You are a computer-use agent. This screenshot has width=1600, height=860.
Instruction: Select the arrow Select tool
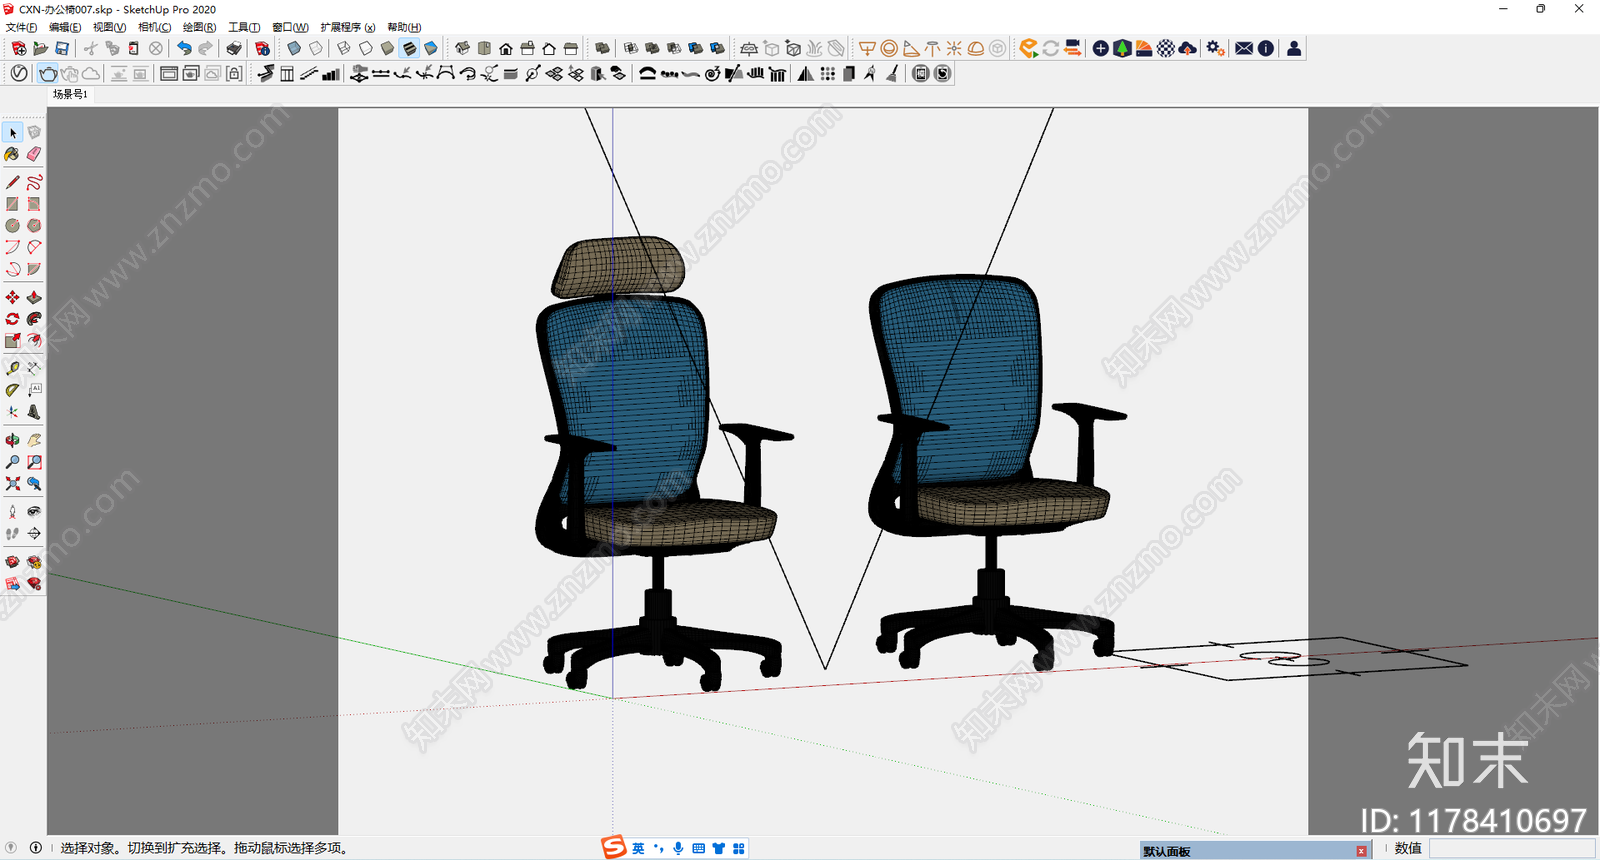(x=12, y=132)
